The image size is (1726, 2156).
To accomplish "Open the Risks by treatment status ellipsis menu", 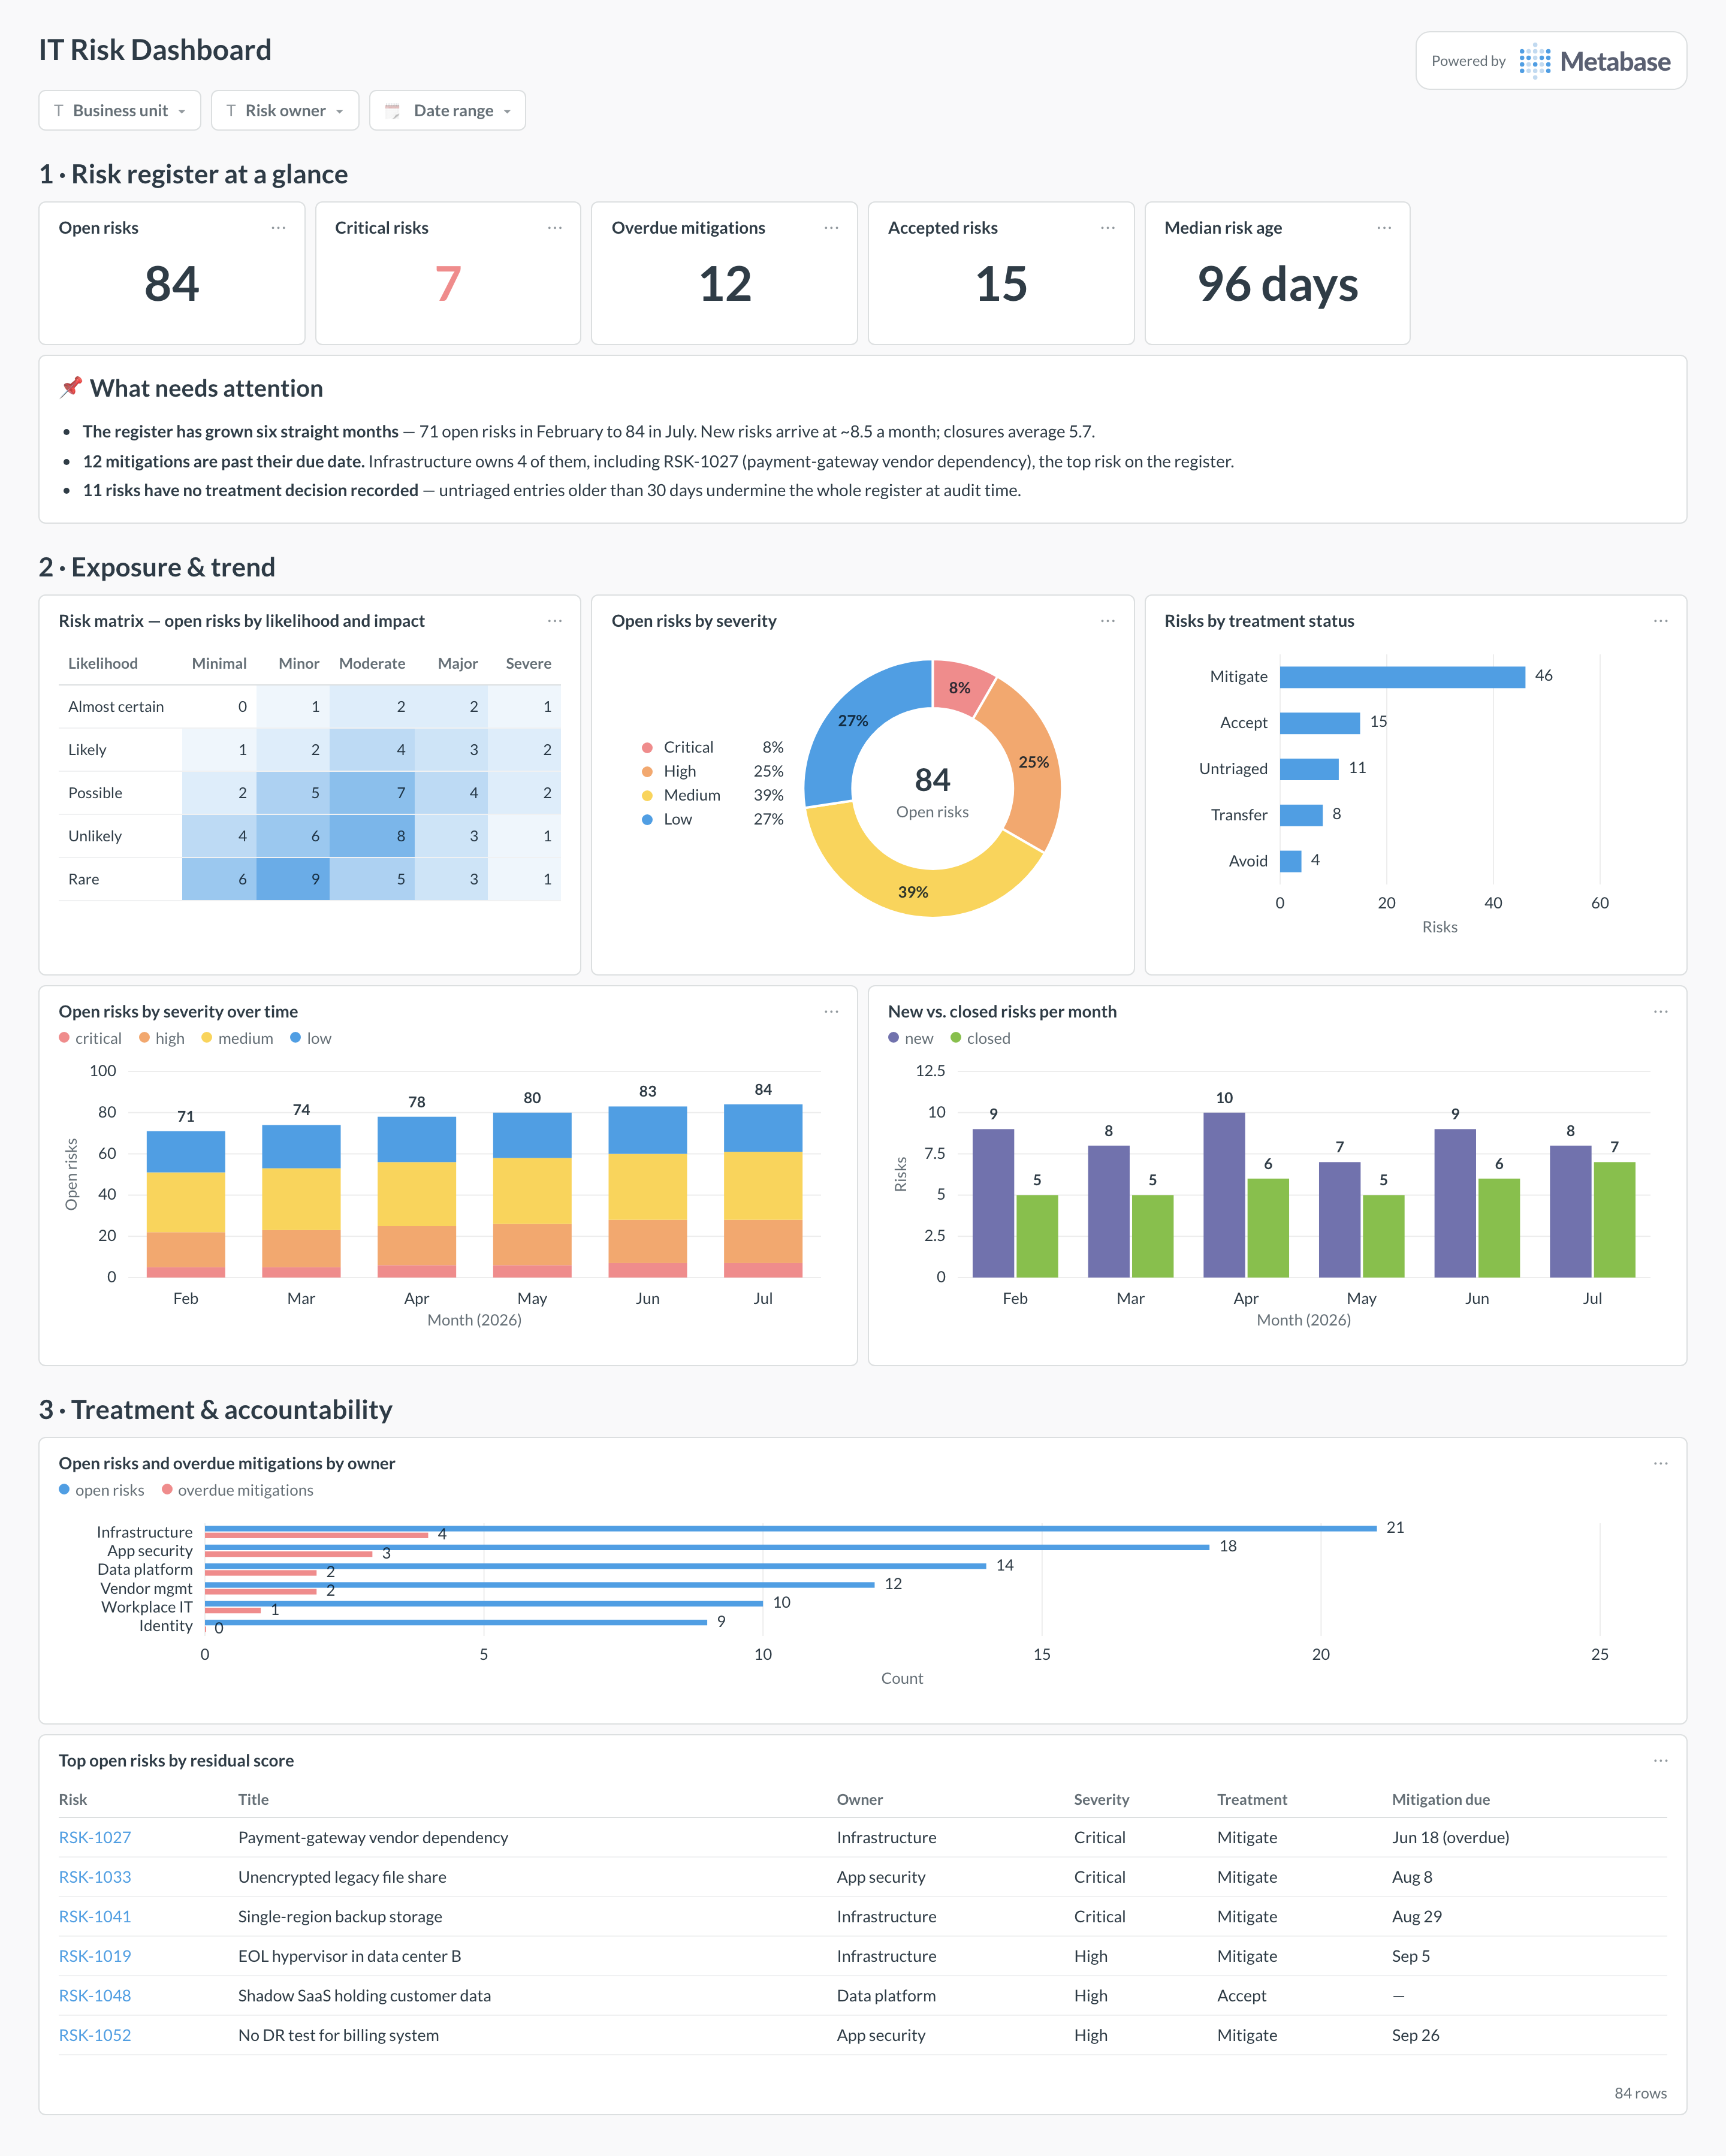I will (1661, 621).
